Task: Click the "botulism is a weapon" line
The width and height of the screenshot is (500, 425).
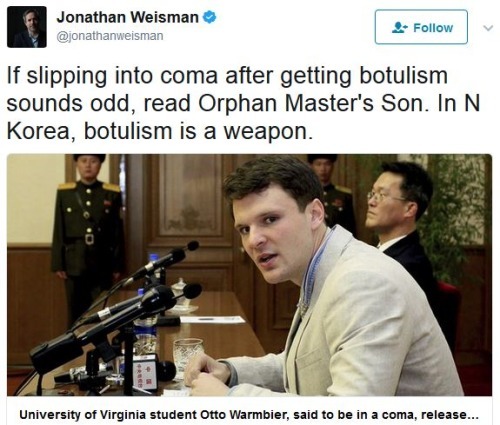Action: (199, 131)
